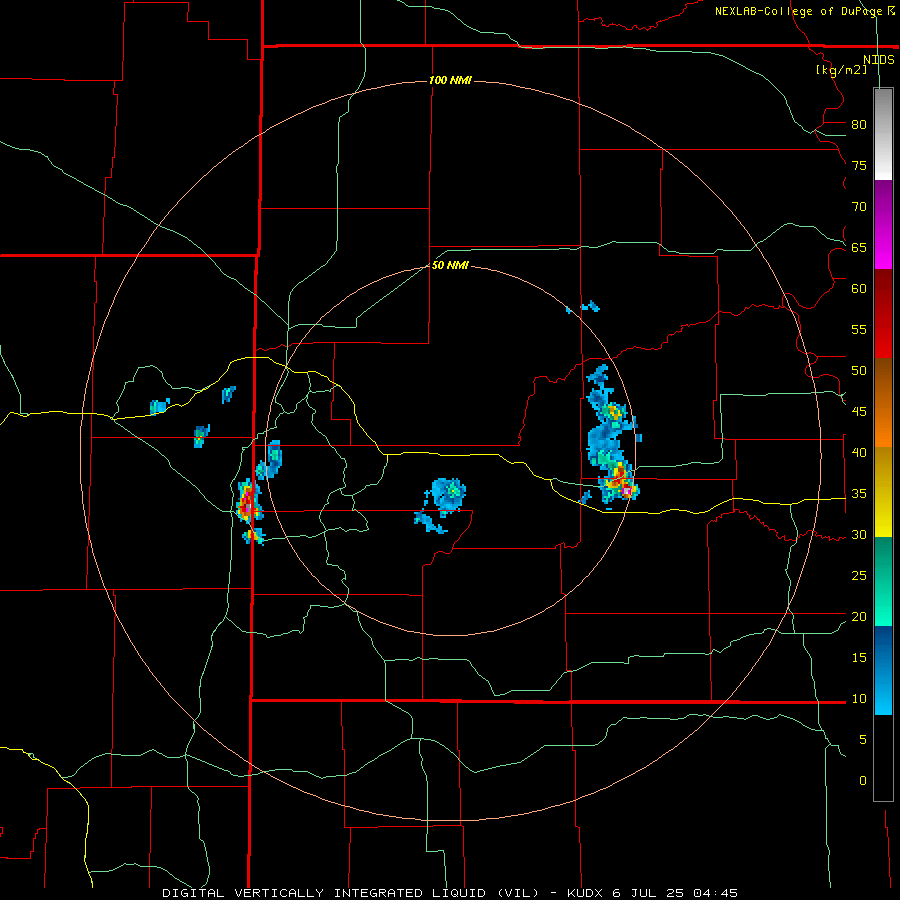Click the "KUDX" radar station identifier
The width and height of the screenshot is (900, 900).
(588, 893)
